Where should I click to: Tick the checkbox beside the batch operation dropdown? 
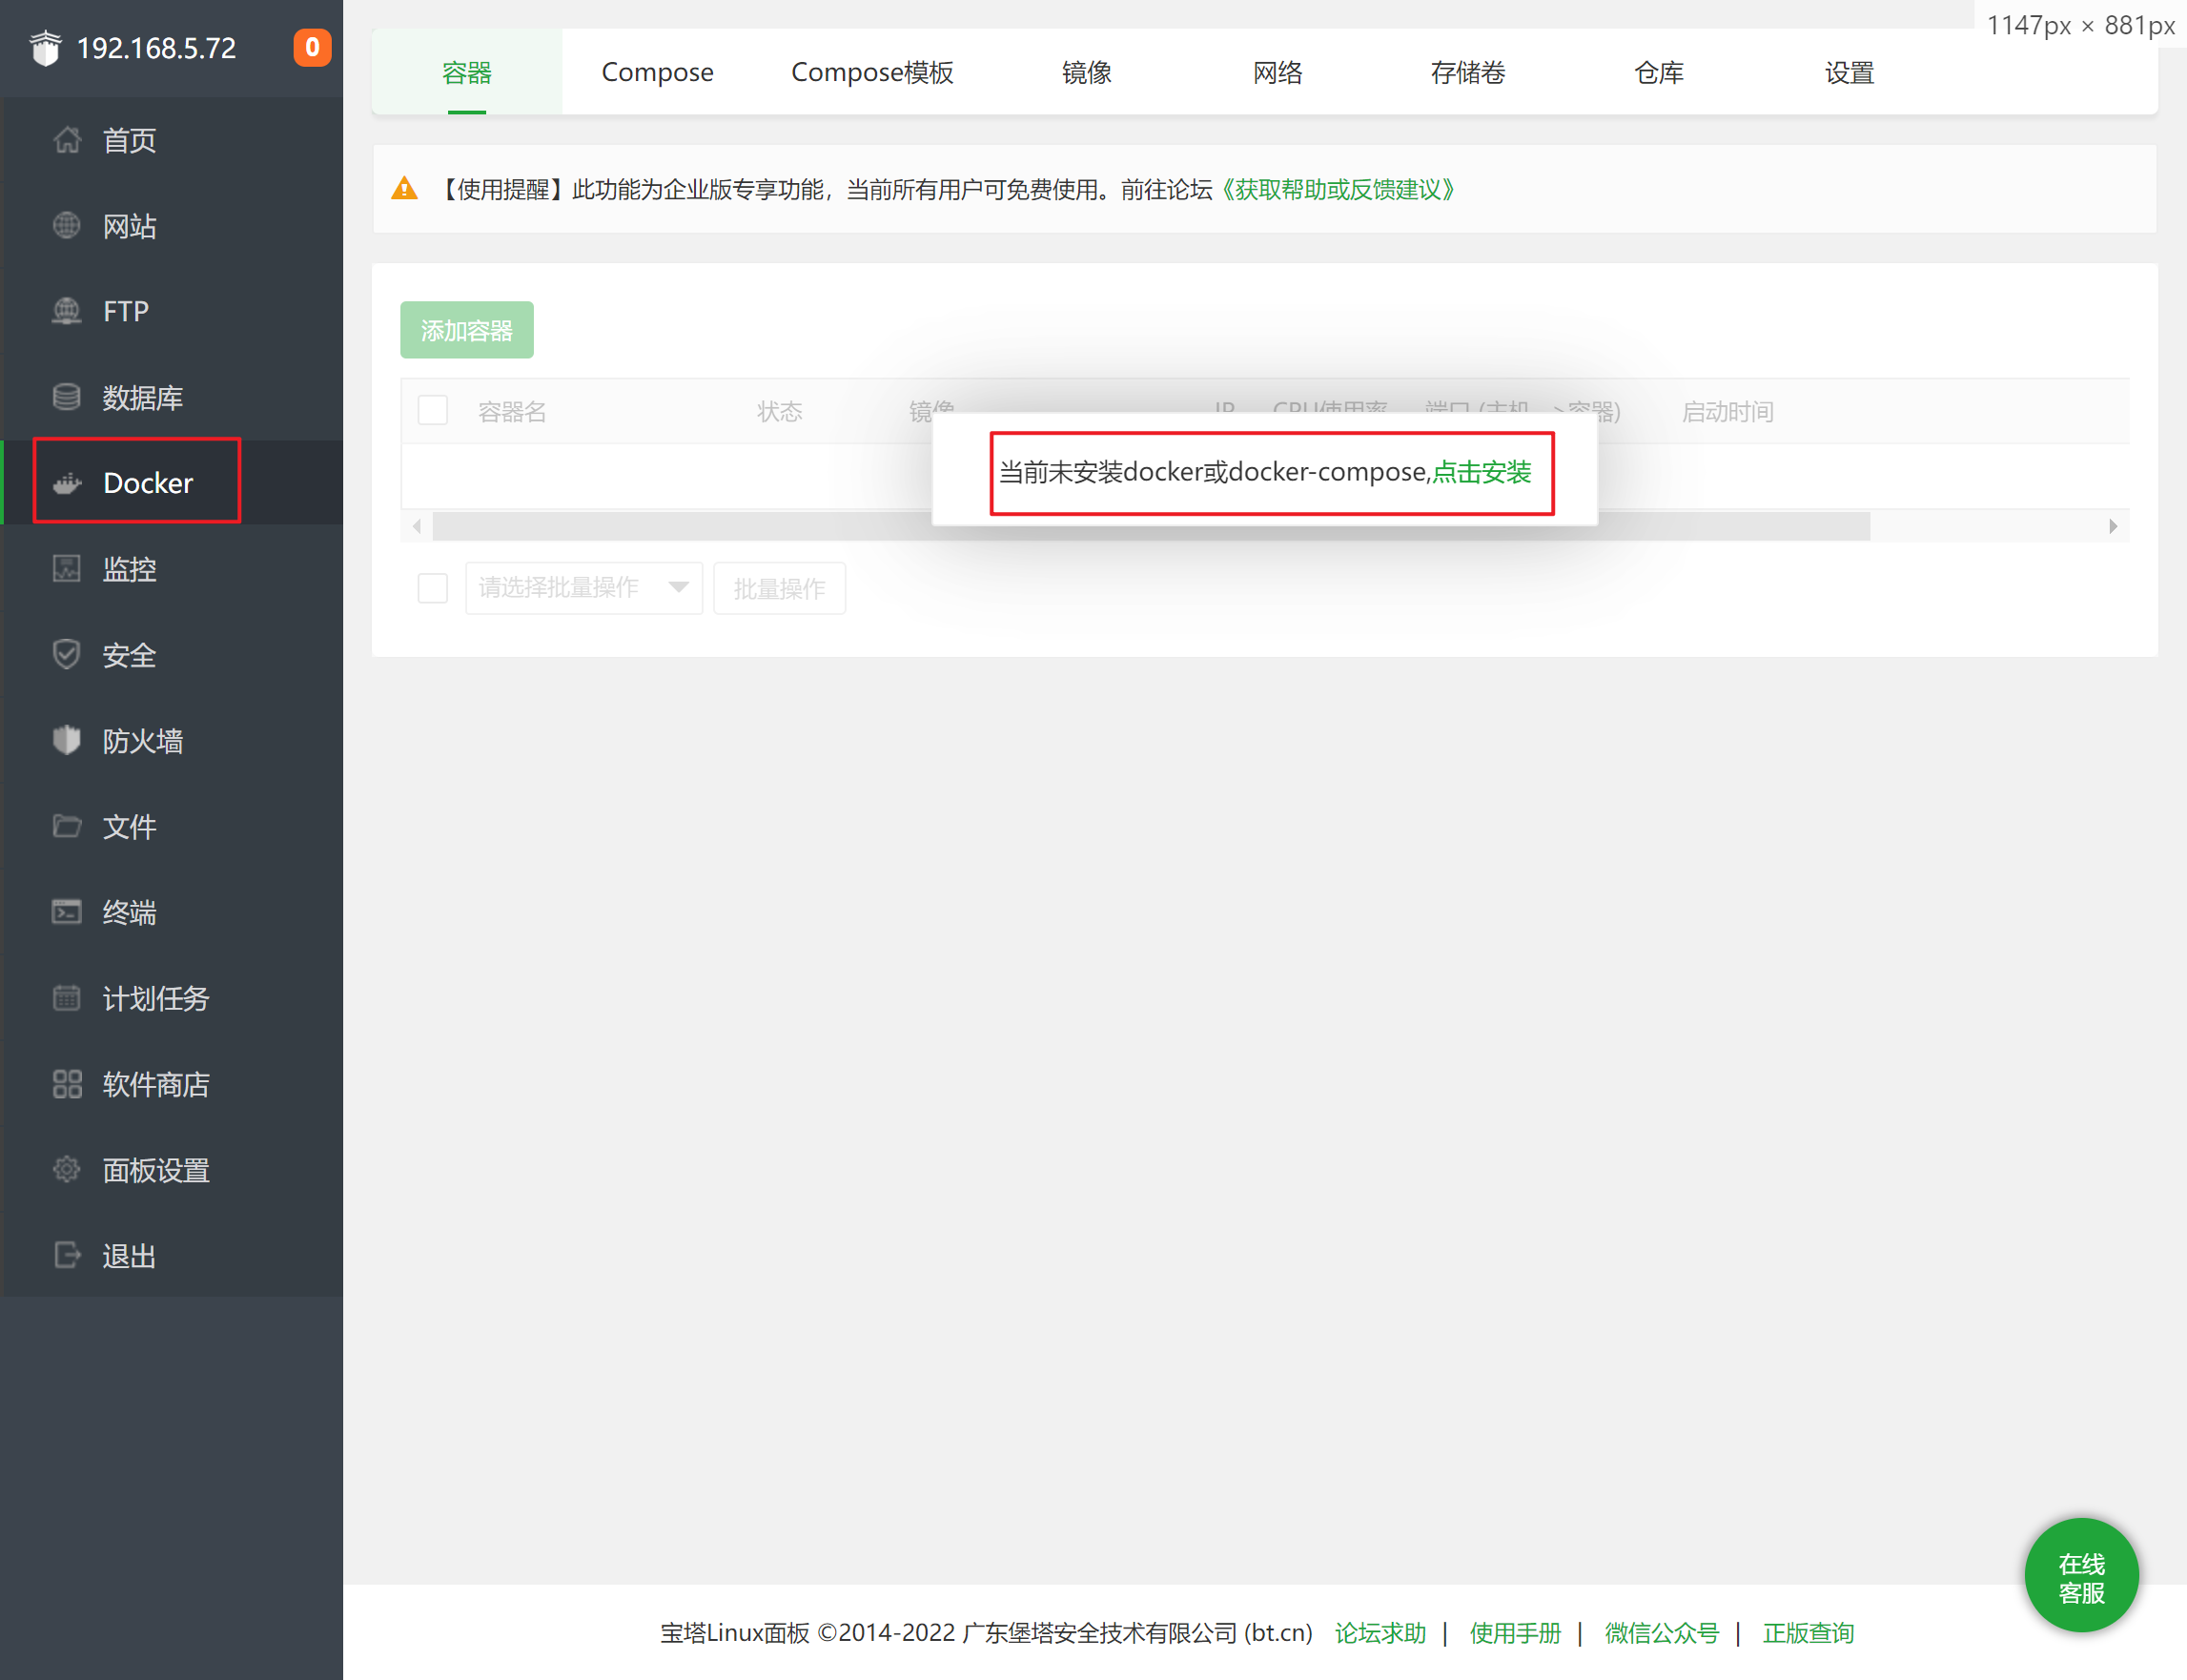pyautogui.click(x=433, y=588)
